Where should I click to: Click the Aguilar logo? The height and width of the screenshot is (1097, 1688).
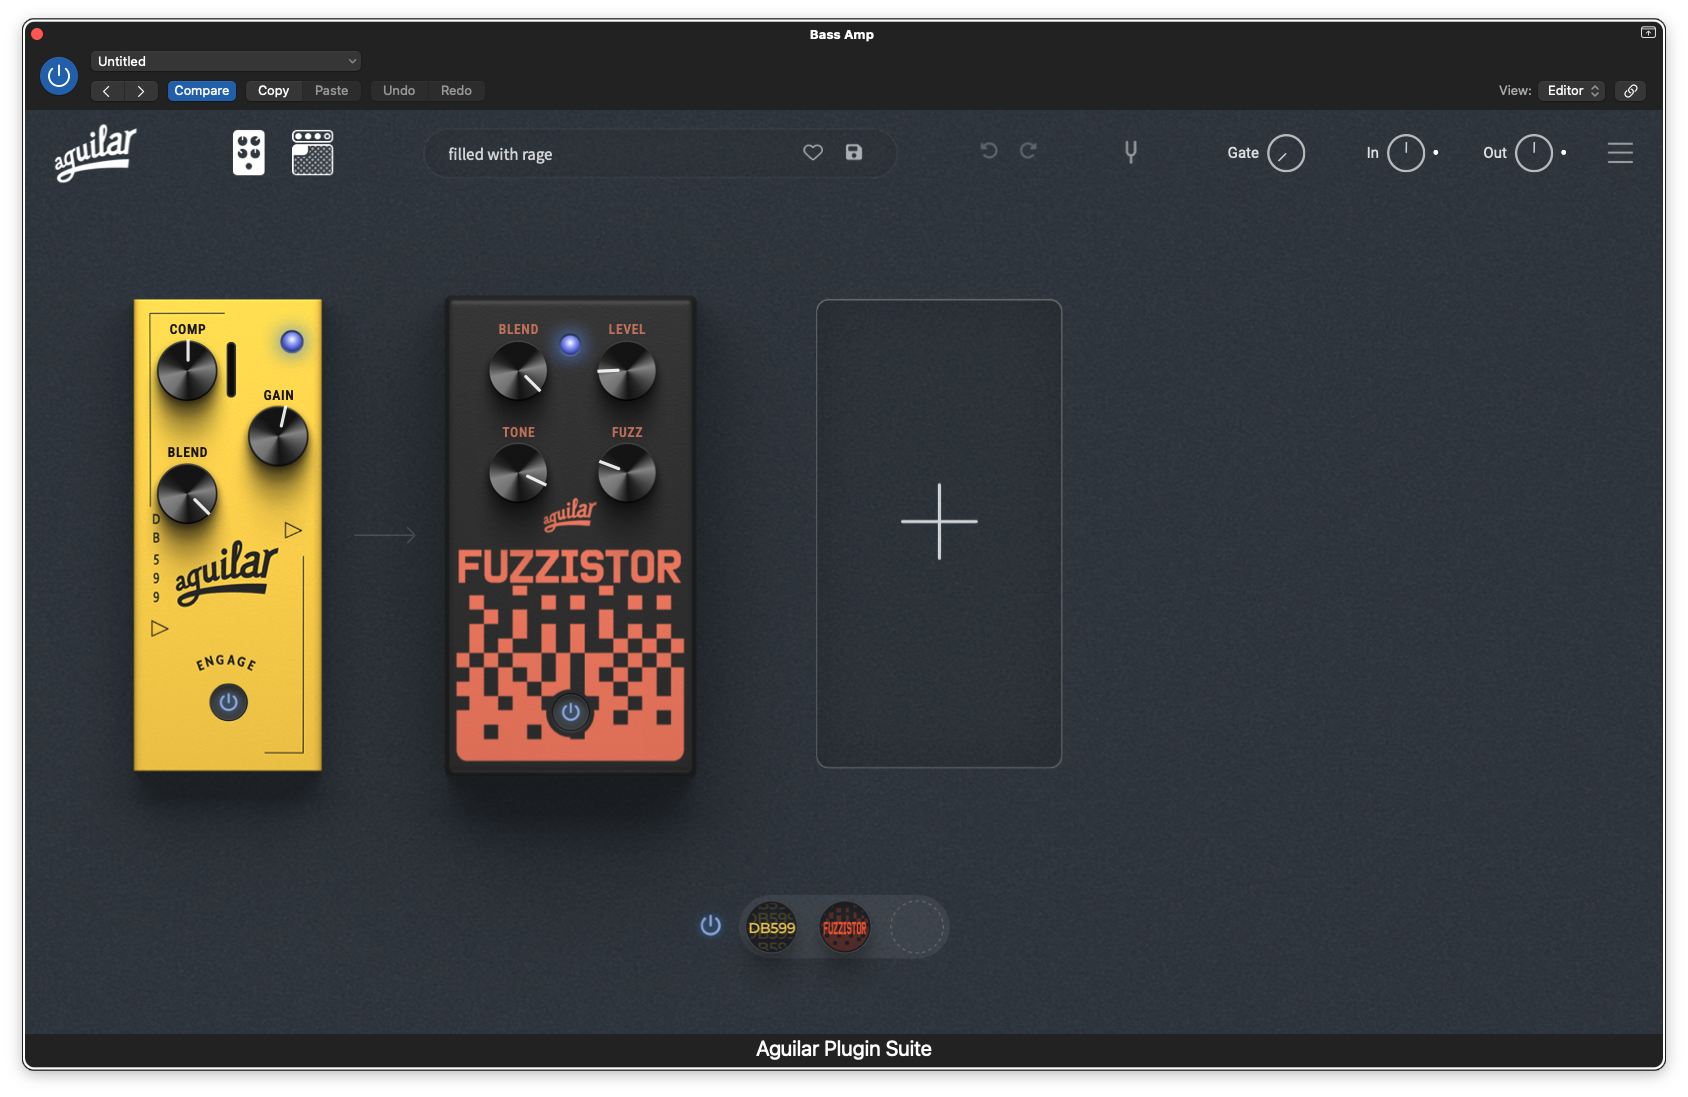point(95,153)
